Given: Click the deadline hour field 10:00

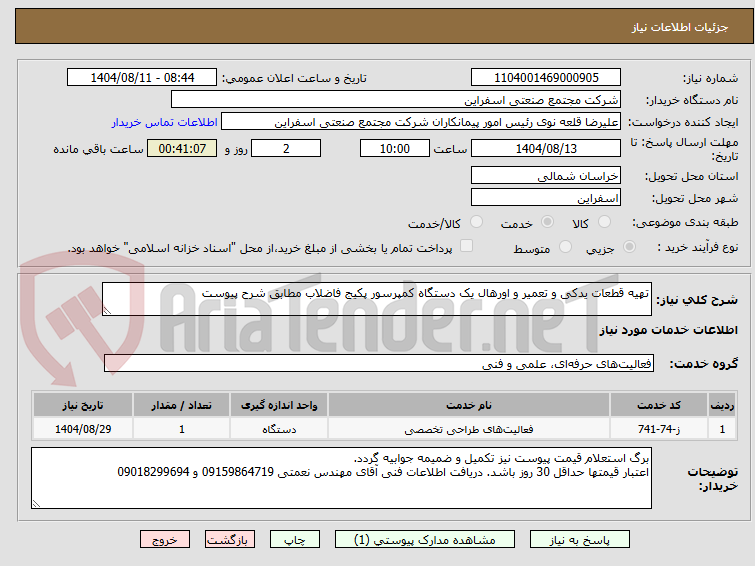Looking at the screenshot, I should pos(395,148).
